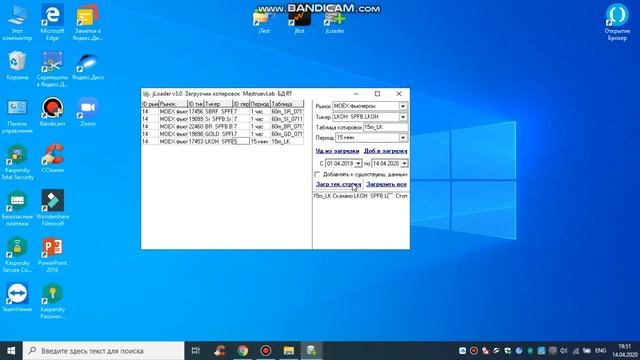Select the row with ticker 17456 SBRF
The image size is (640, 360).
(x=222, y=111)
